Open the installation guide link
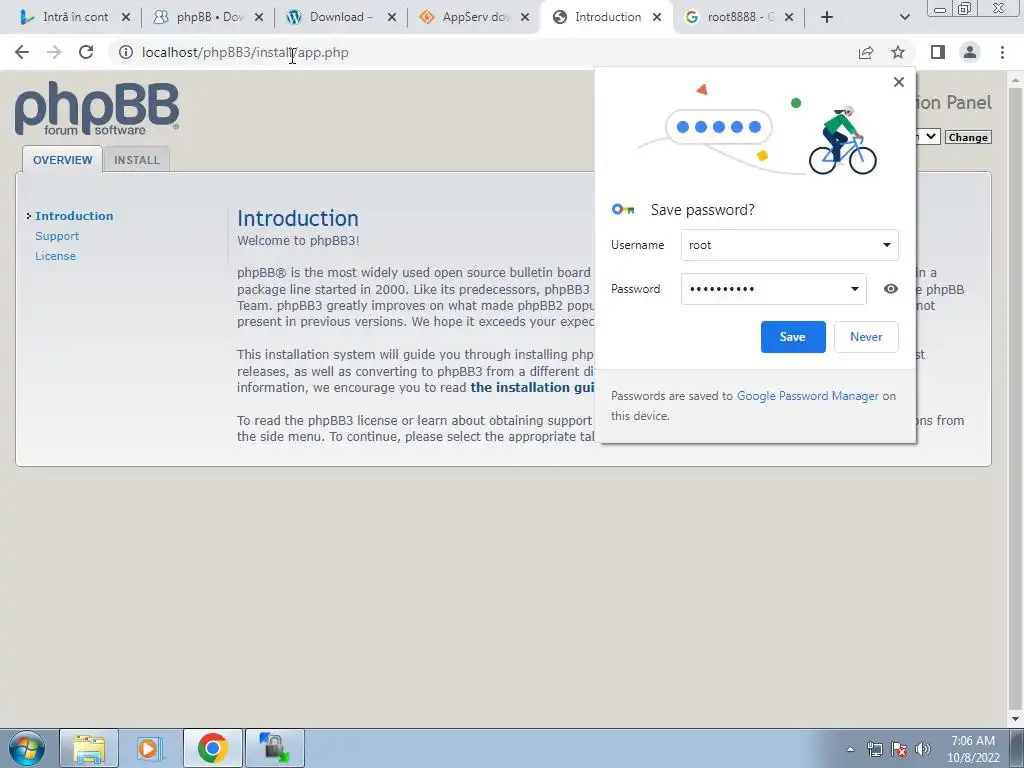Screen dimensions: 1024x768 (533, 387)
